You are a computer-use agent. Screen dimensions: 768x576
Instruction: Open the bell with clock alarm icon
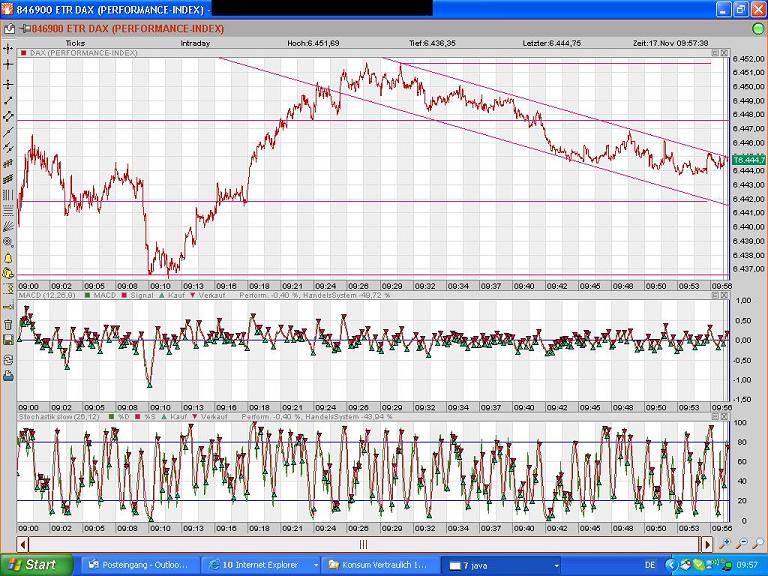click(8, 273)
